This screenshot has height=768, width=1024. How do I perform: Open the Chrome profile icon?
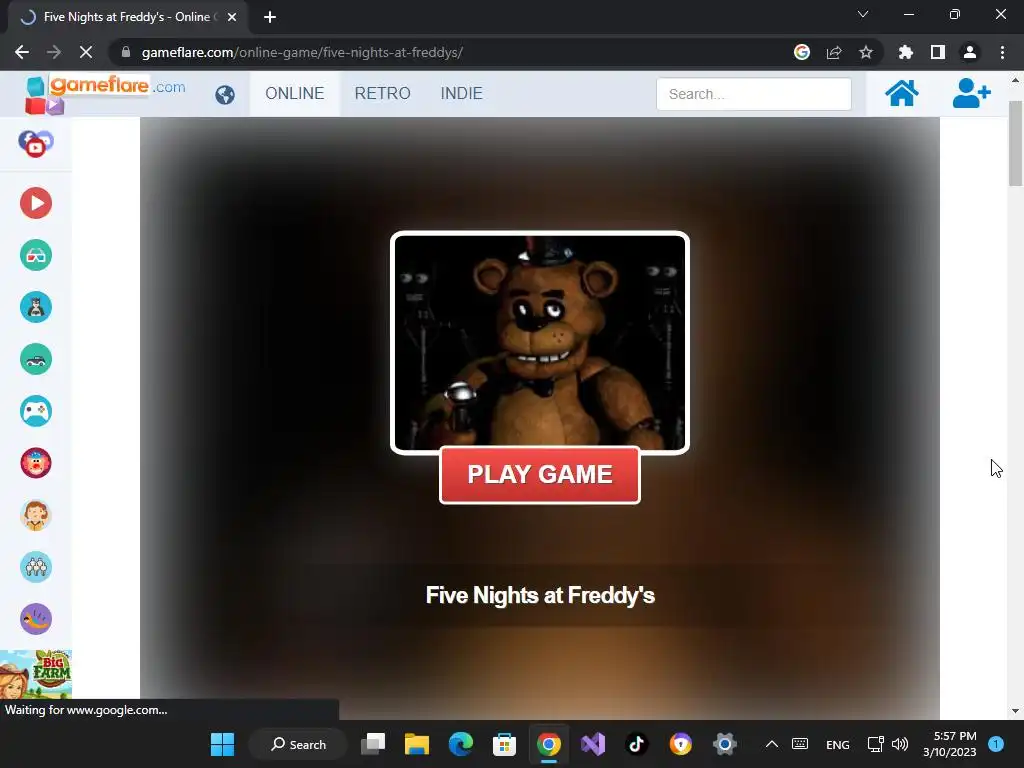pos(970,52)
